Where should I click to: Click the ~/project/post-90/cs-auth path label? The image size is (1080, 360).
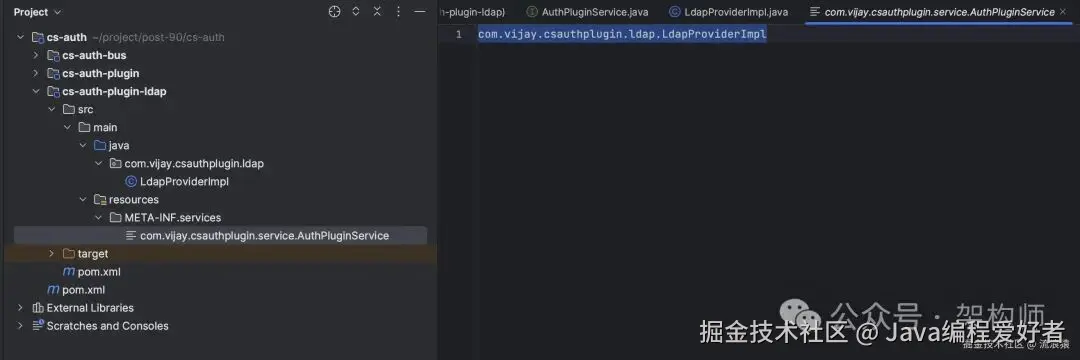click(158, 37)
